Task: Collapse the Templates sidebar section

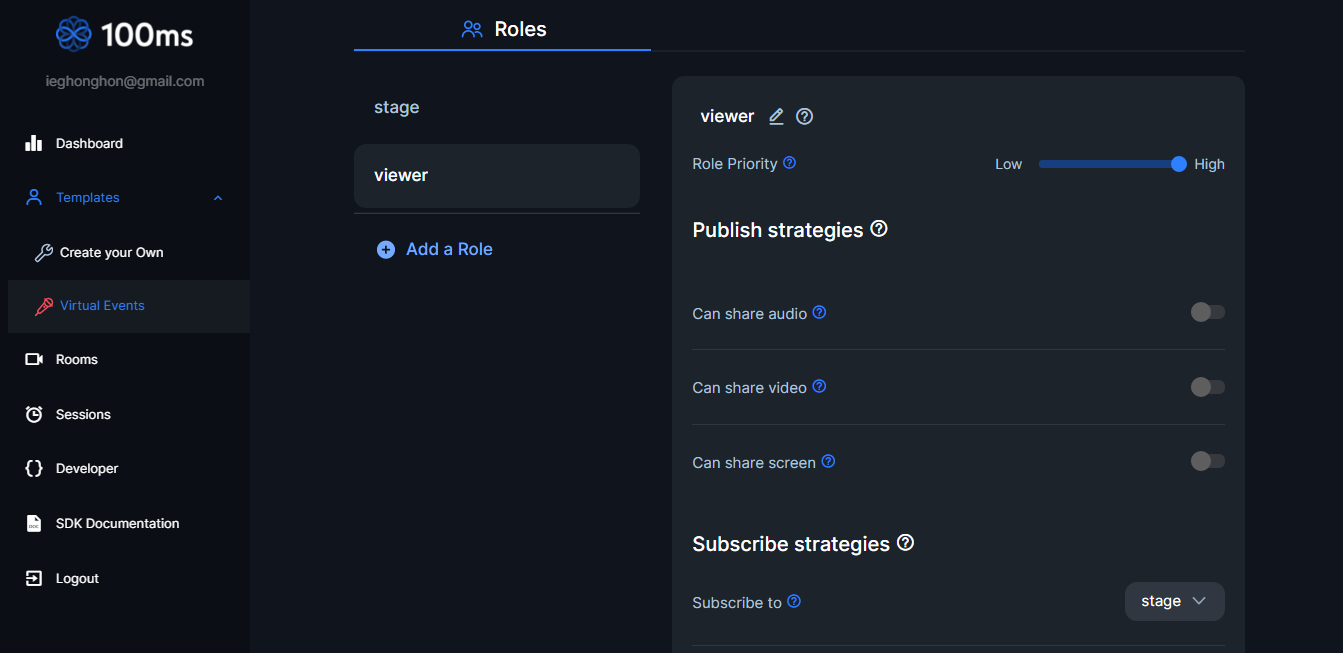Action: coord(218,198)
